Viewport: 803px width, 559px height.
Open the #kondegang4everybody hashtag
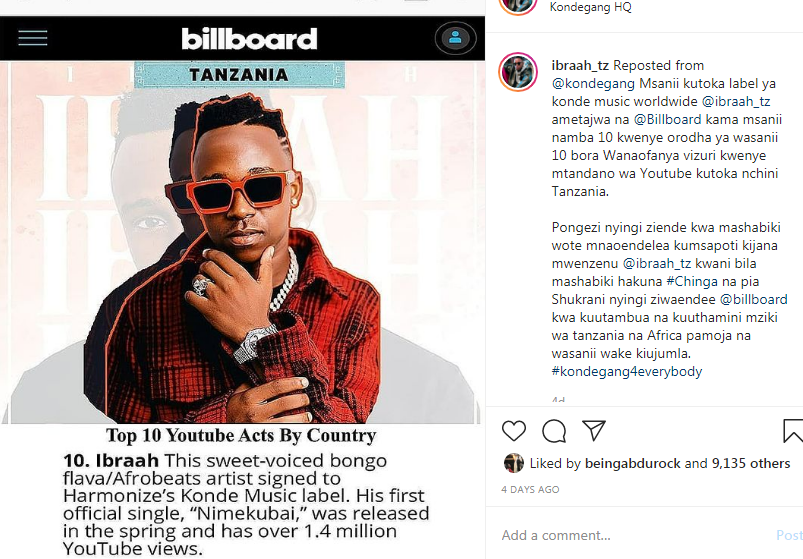click(627, 371)
